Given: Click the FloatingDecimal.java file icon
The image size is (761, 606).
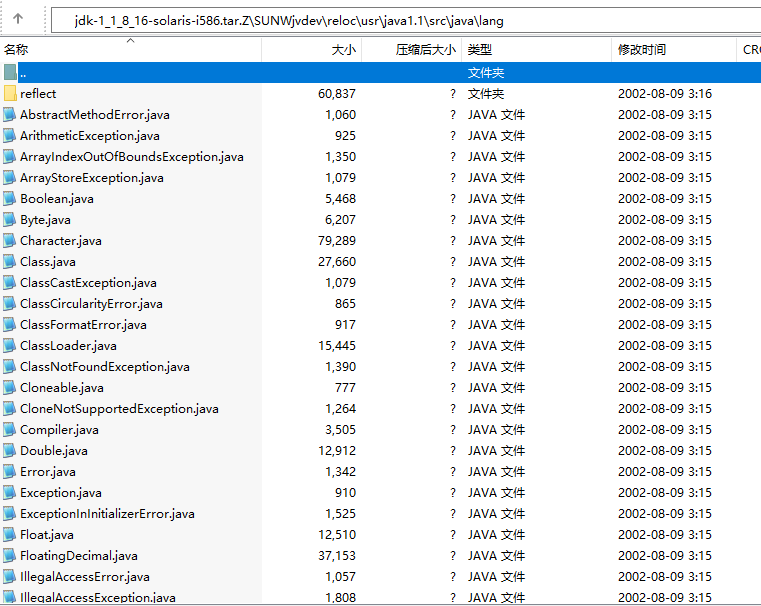Looking at the screenshot, I should 10,556.
